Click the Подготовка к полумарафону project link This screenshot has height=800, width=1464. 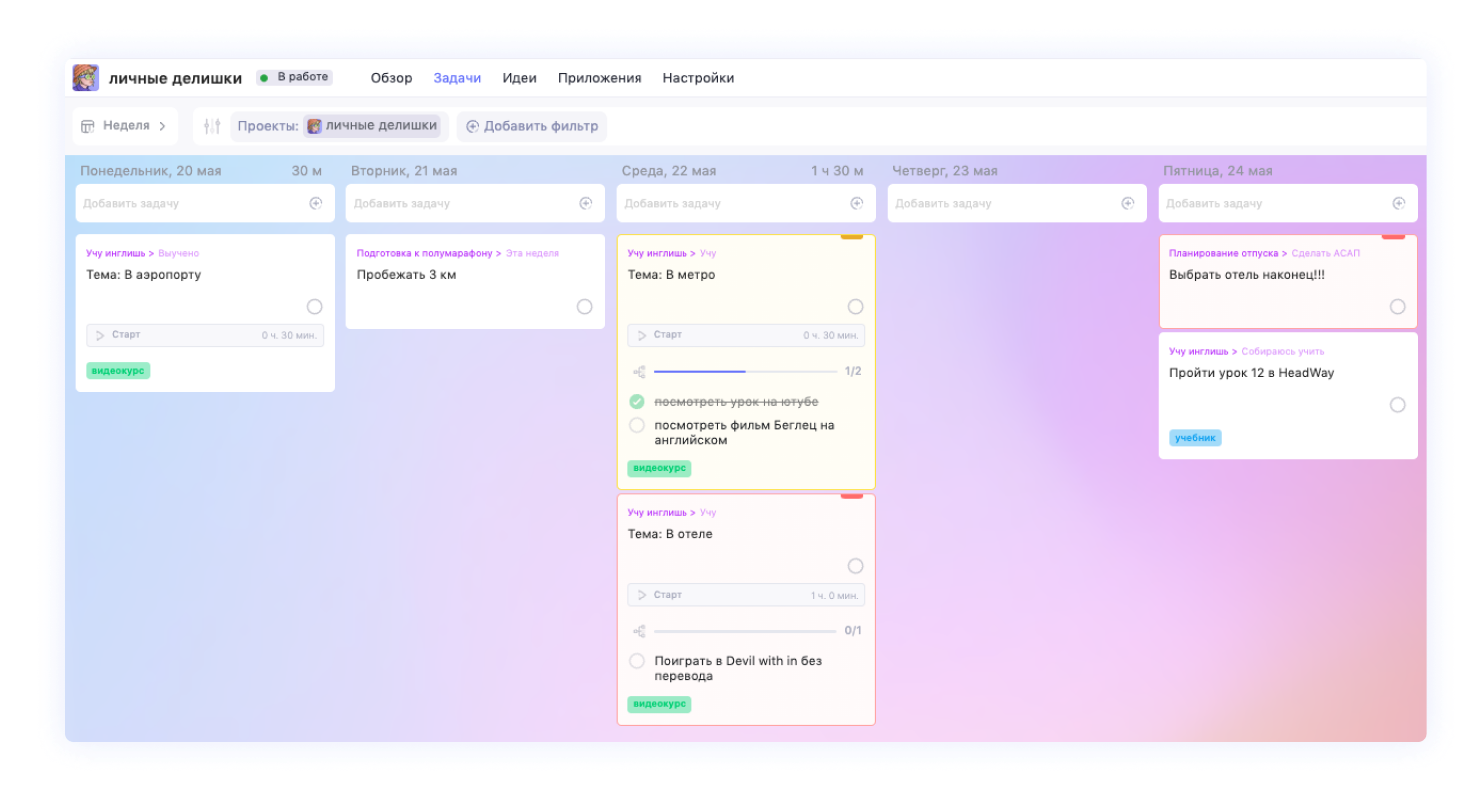(x=423, y=253)
